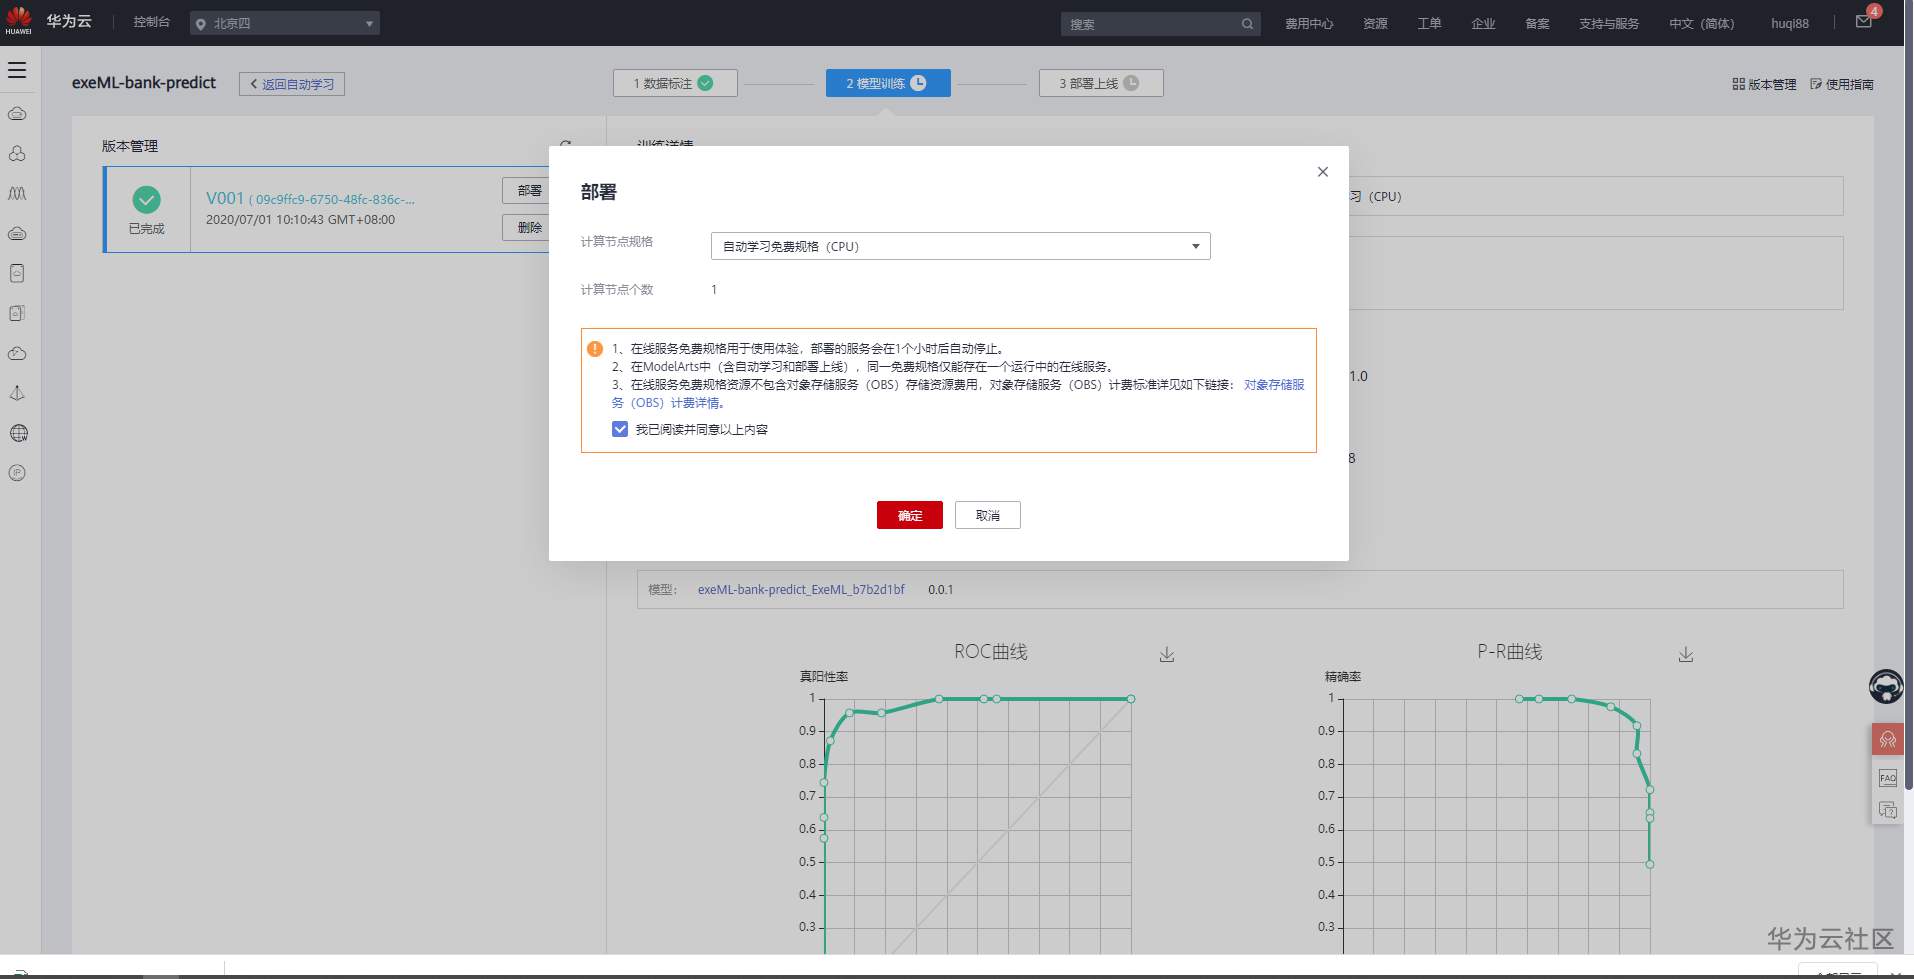This screenshot has height=979, width=1914.
Task: Open 费用中心 in top bar
Action: coord(1309,24)
